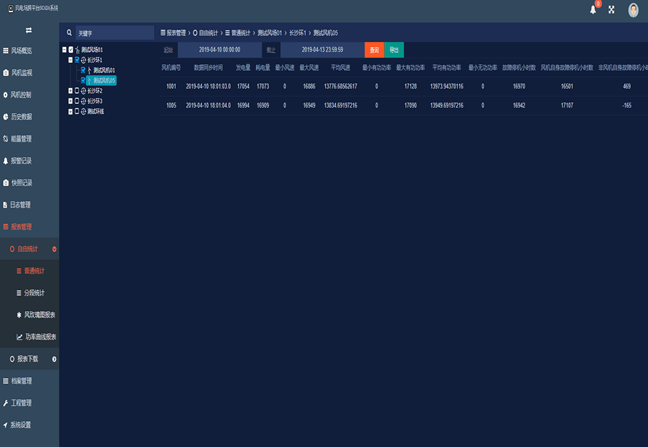Select the 分段统计 menu item
The height and width of the screenshot is (447, 648).
pos(29,293)
